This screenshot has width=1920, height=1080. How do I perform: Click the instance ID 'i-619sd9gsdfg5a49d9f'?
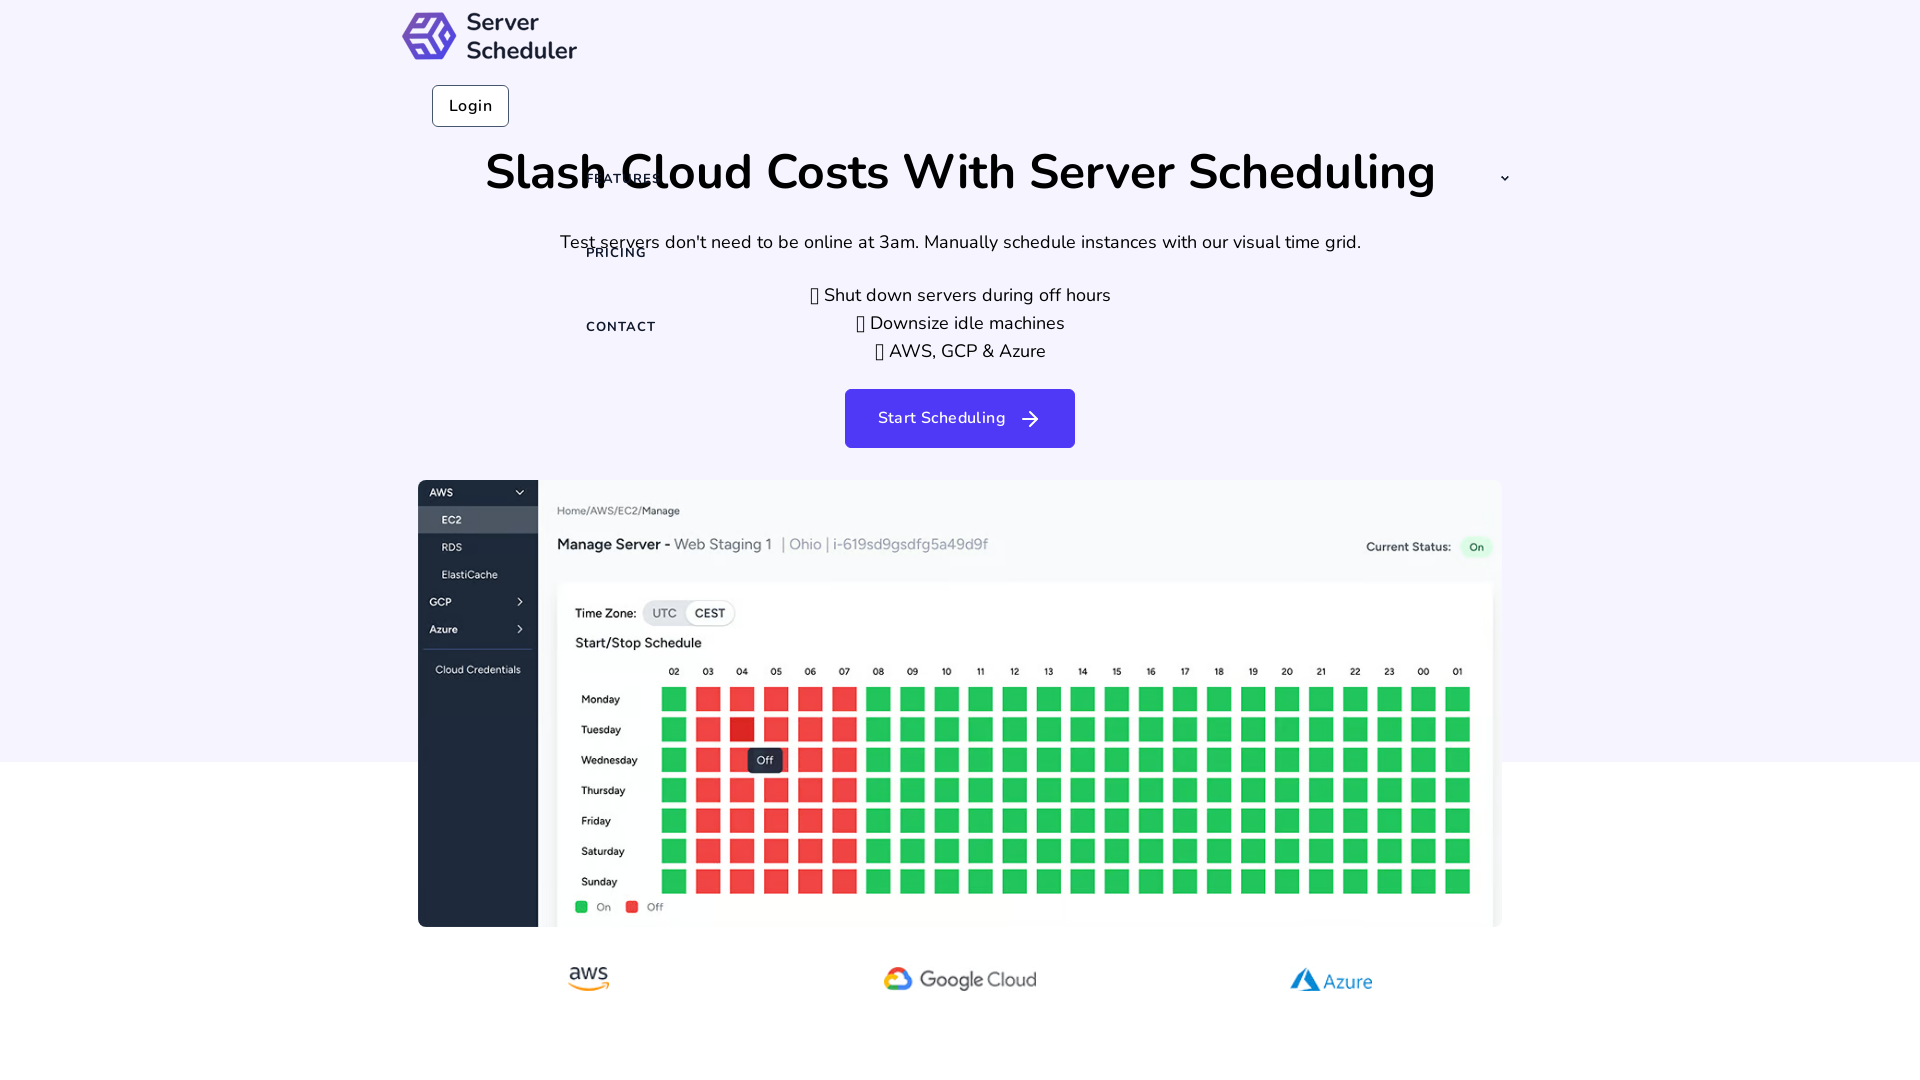(x=910, y=544)
